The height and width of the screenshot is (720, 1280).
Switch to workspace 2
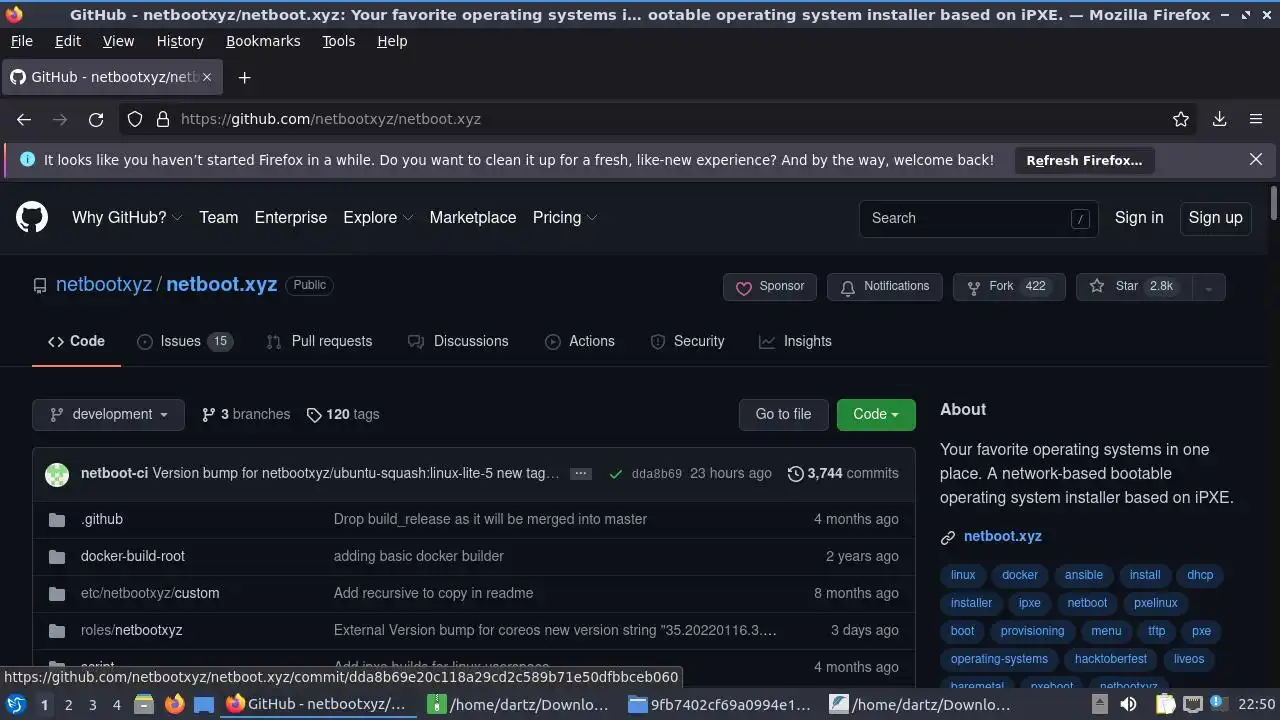point(68,704)
